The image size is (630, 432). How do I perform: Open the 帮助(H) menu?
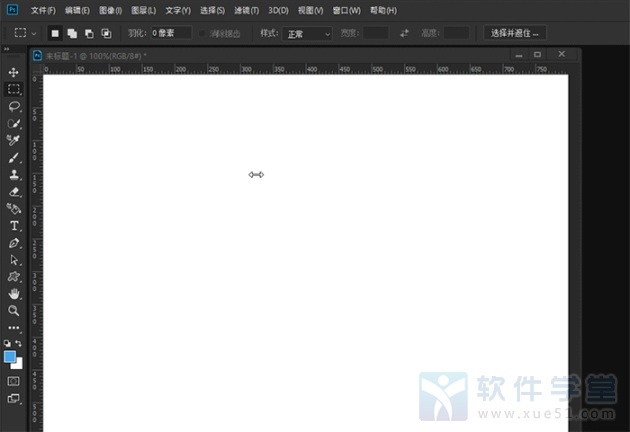point(383,10)
